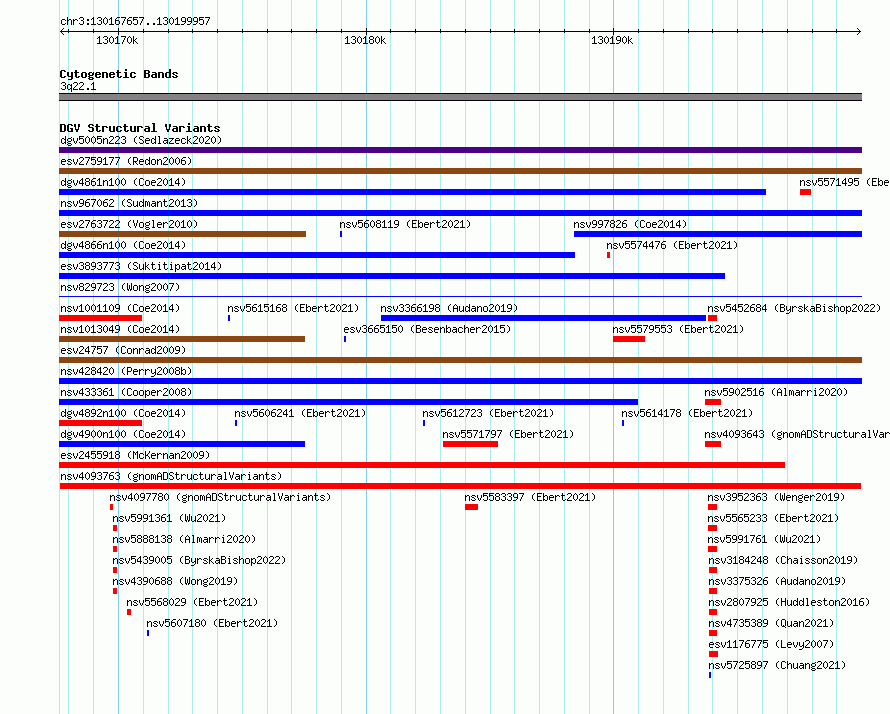Click the 130180k ruler position label
The image size is (890, 714).
click(365, 40)
